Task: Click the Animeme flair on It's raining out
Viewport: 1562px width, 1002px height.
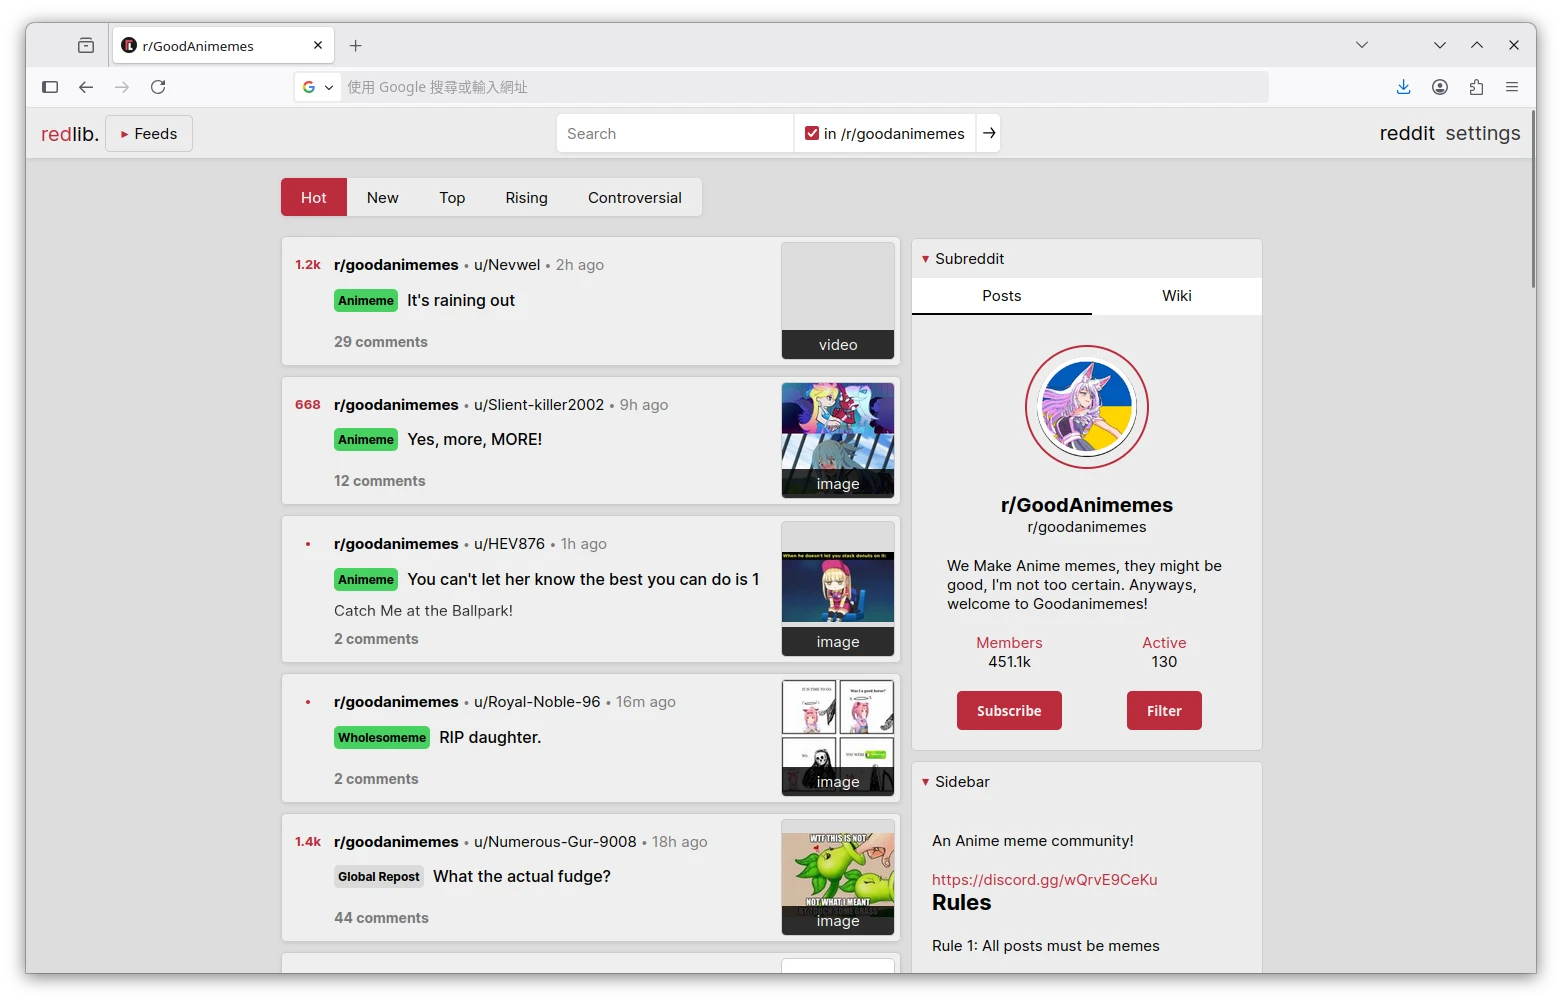Action: (366, 301)
